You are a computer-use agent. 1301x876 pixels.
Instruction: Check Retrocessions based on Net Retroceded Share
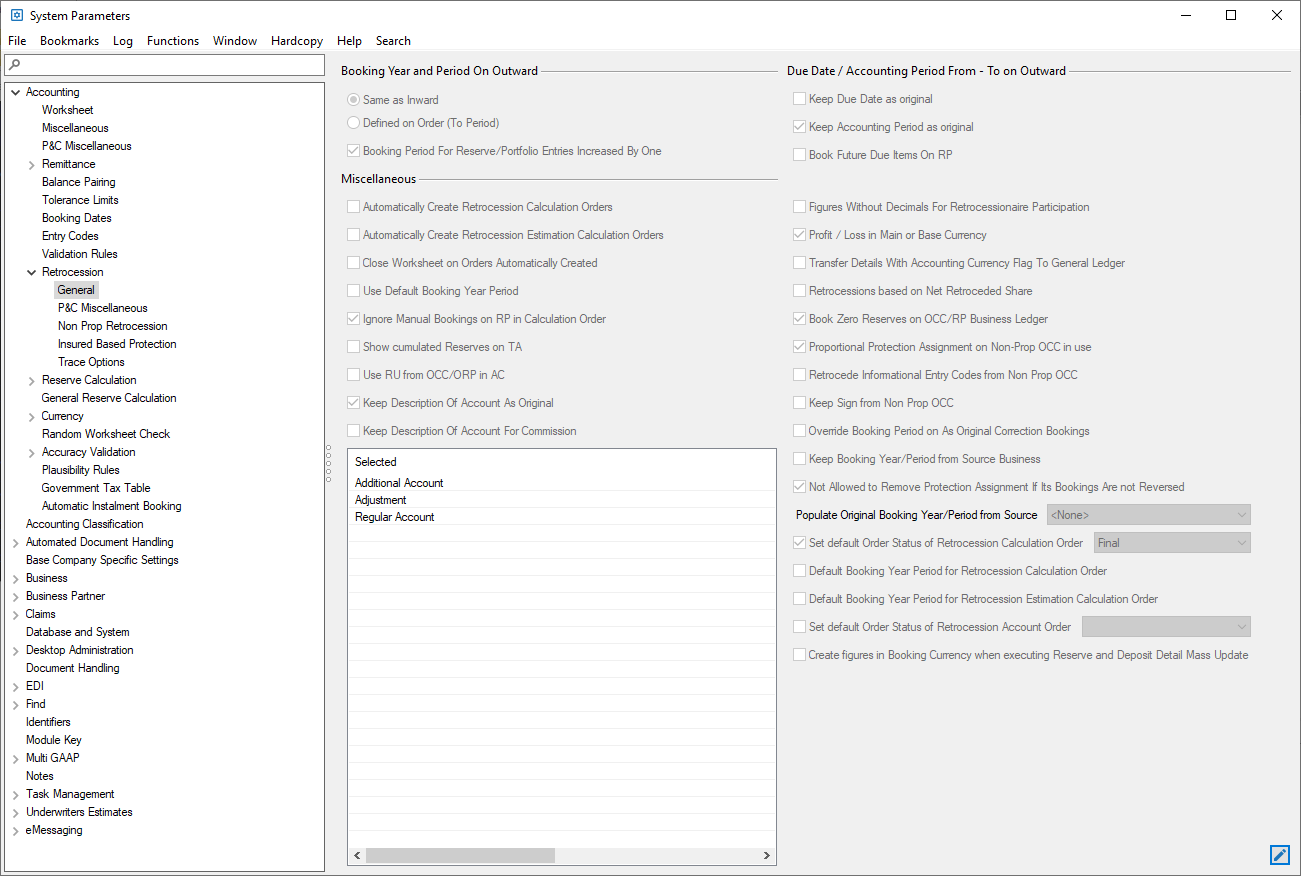[799, 291]
